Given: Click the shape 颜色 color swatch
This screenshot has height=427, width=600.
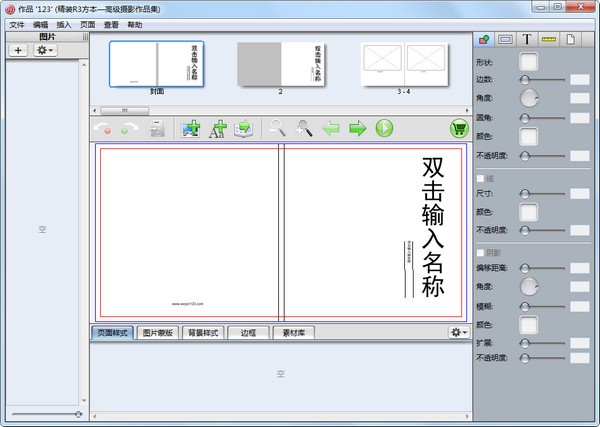Looking at the screenshot, I should coord(528,137).
